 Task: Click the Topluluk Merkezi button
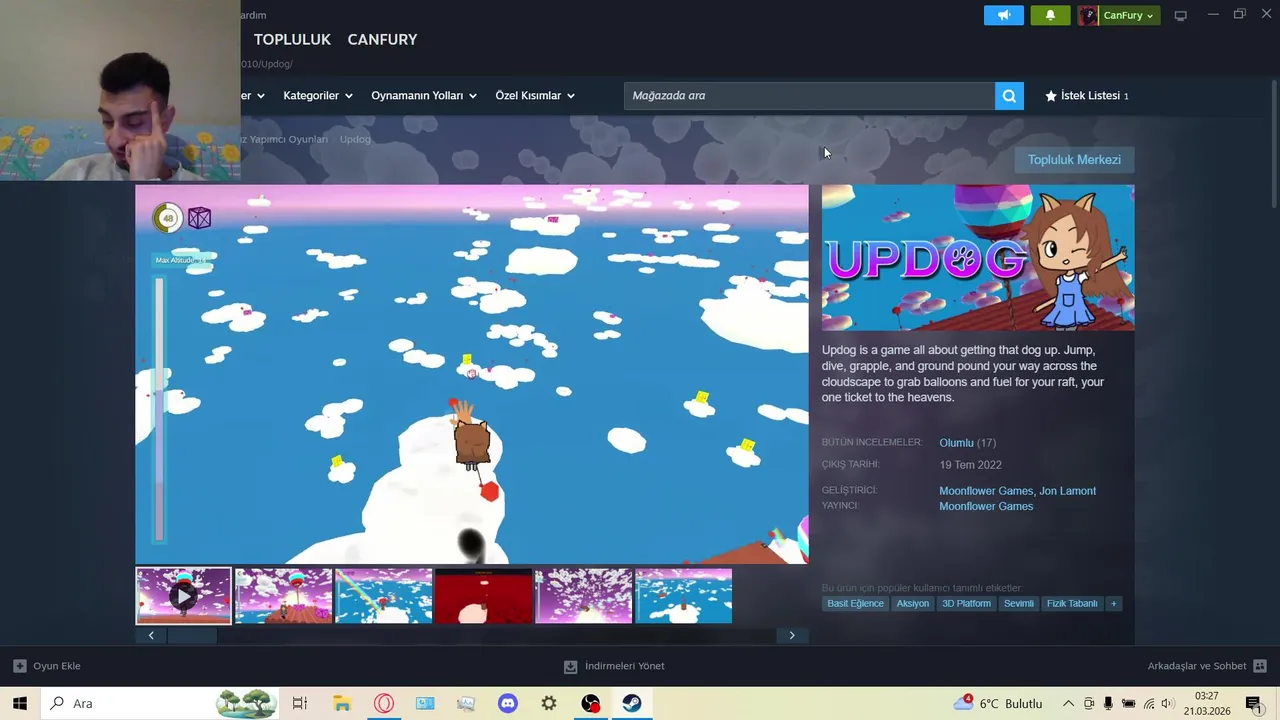(1074, 160)
